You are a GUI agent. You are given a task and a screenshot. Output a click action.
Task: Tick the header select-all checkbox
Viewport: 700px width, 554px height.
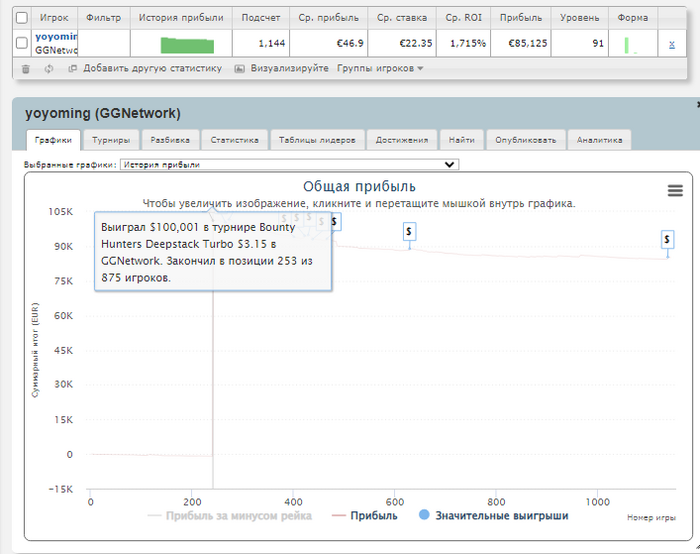click(21, 18)
